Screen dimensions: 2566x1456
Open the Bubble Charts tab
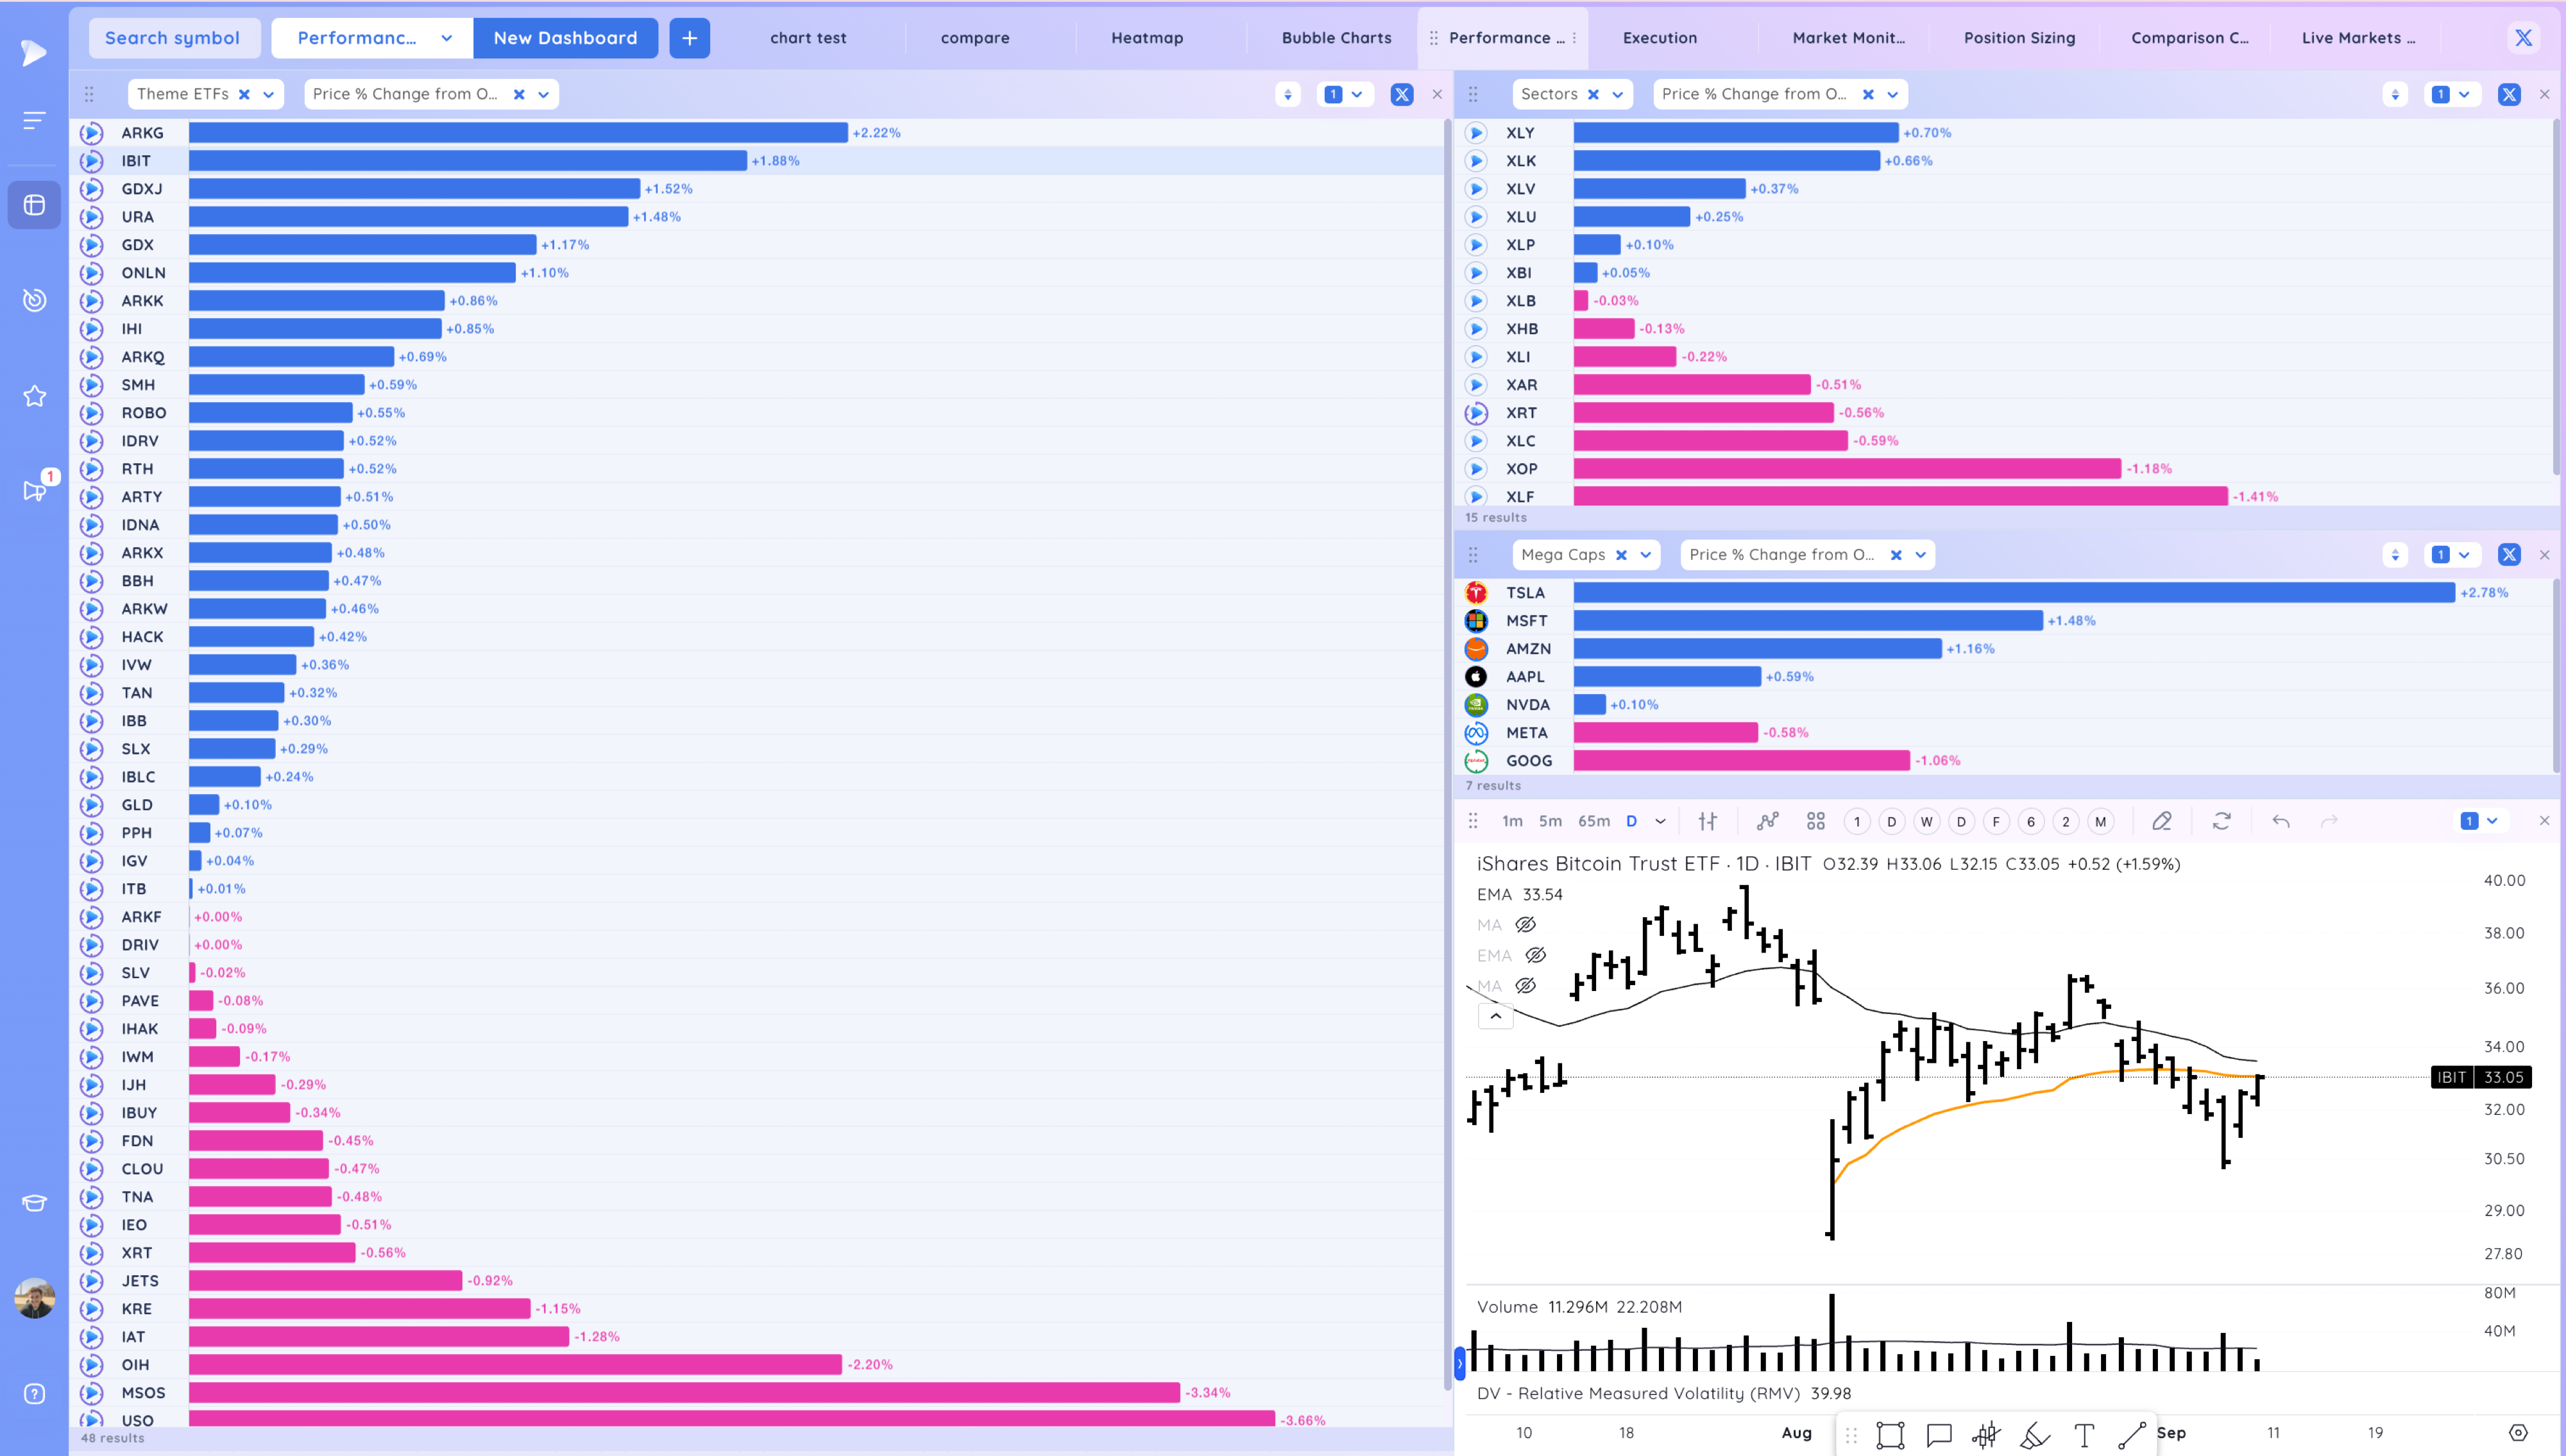(1336, 38)
